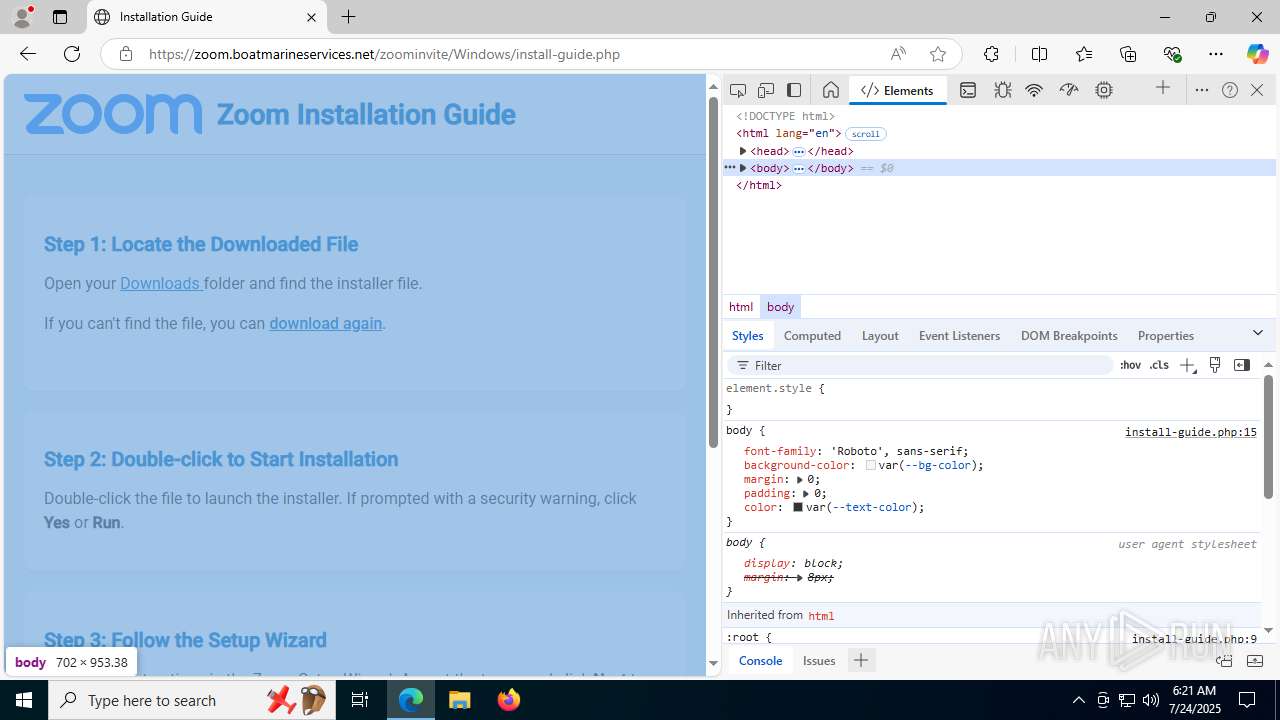Toggle computed styles sidebar icon
This screenshot has height=720, width=1280.
click(1242, 365)
